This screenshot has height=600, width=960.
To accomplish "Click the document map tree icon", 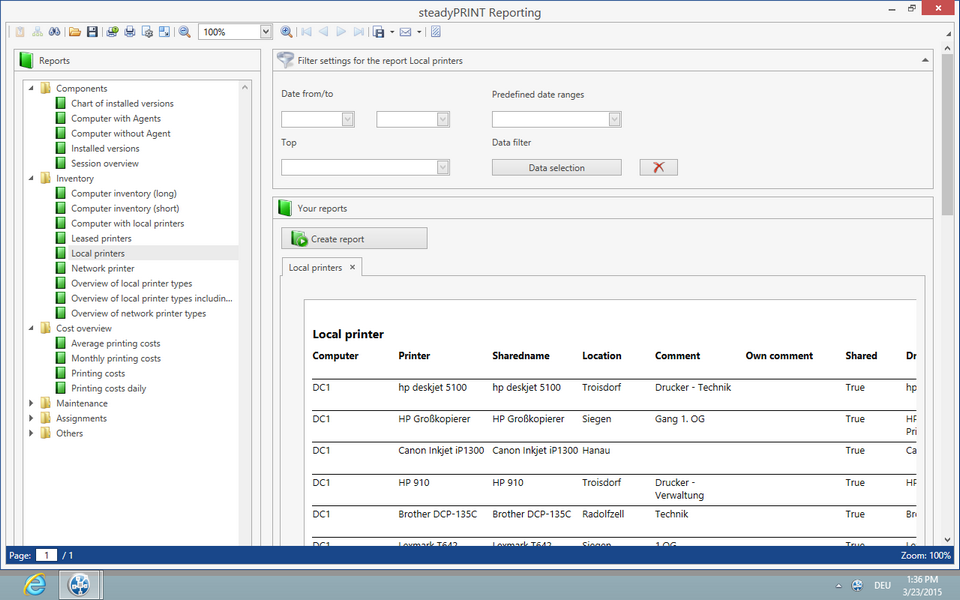I will 37,32.
